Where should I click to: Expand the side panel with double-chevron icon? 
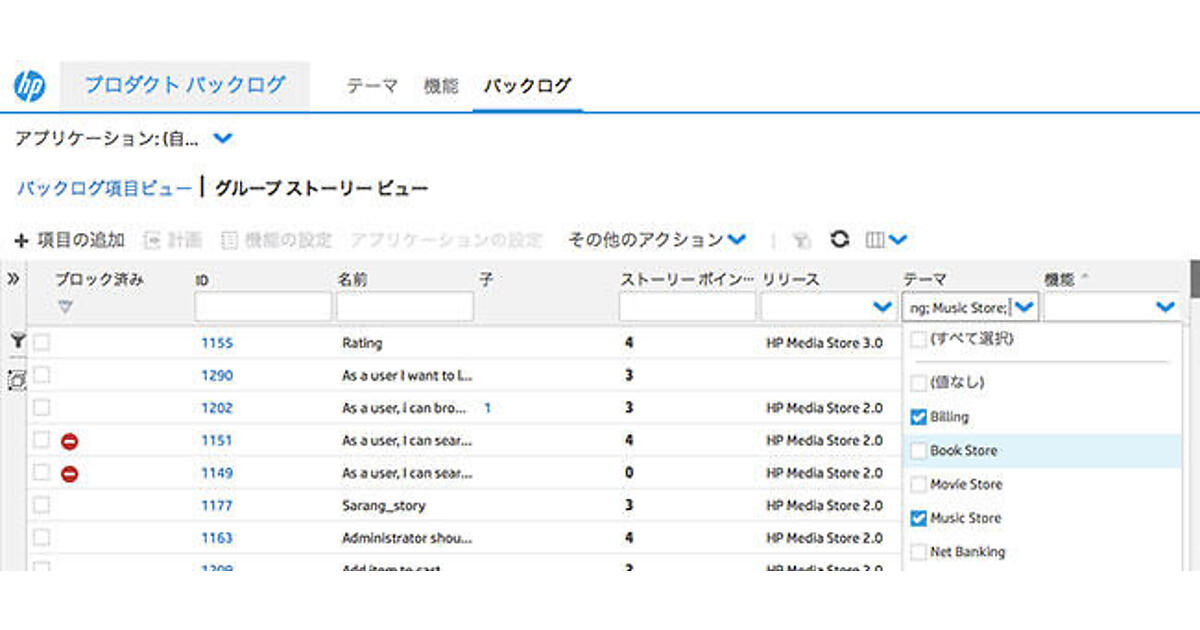[x=14, y=279]
